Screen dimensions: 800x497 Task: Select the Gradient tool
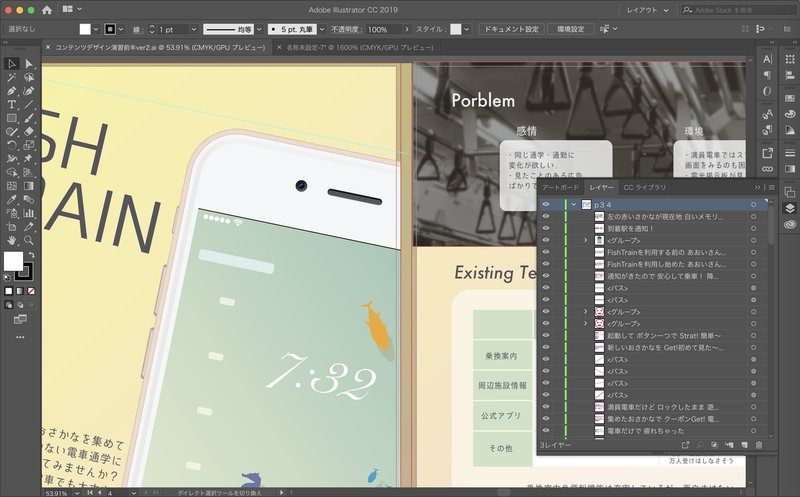click(29, 186)
